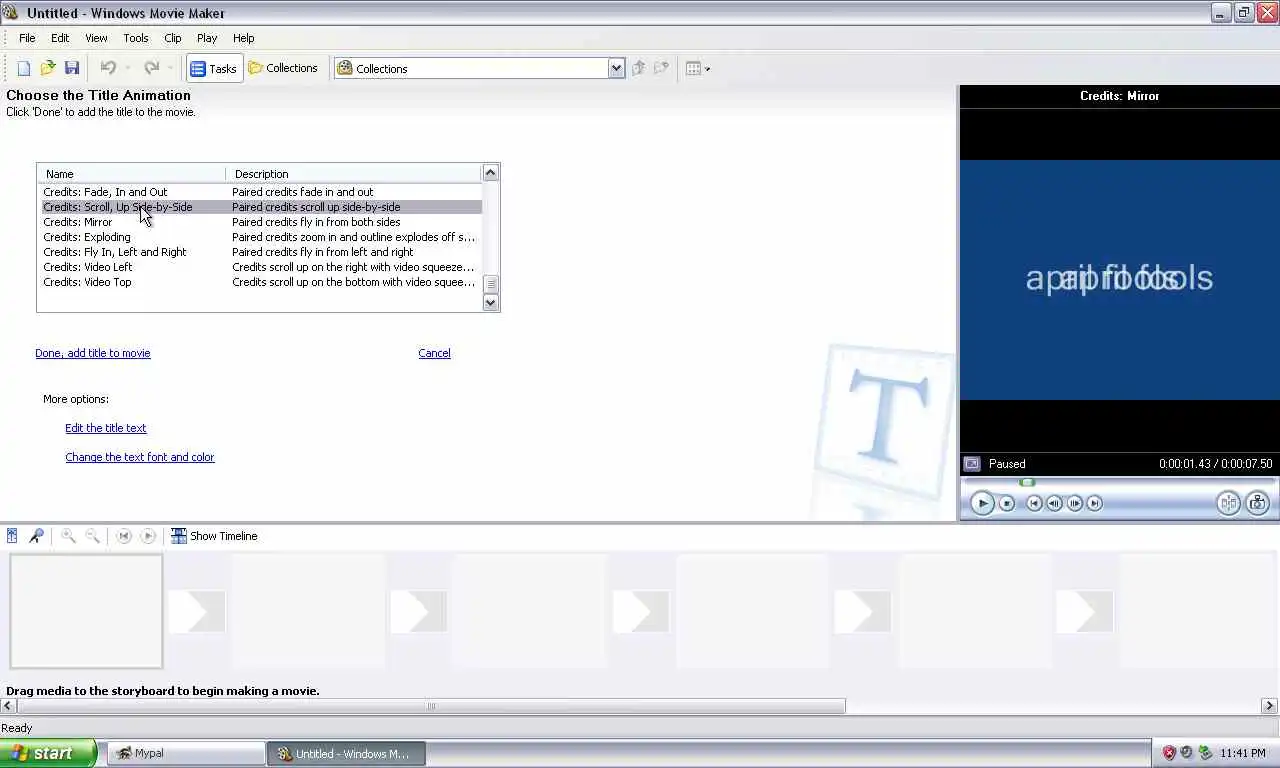1280x768 pixels.
Task: Step to the previous frame
Action: (1054, 504)
